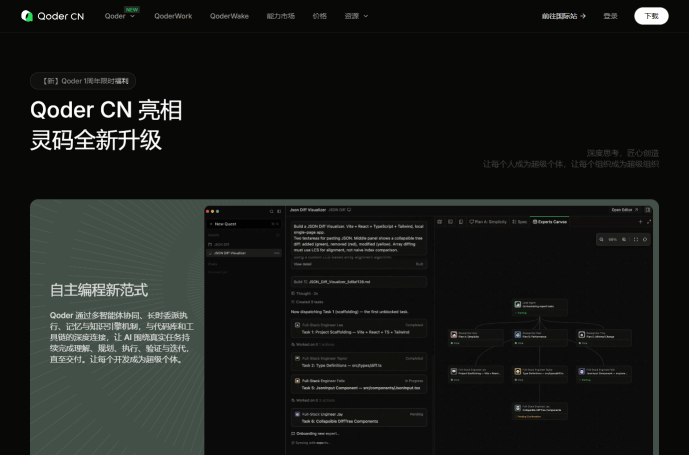689x455 pixels.
Task: Select the JSON Diff Visualizer quest row
Action: coord(244,253)
